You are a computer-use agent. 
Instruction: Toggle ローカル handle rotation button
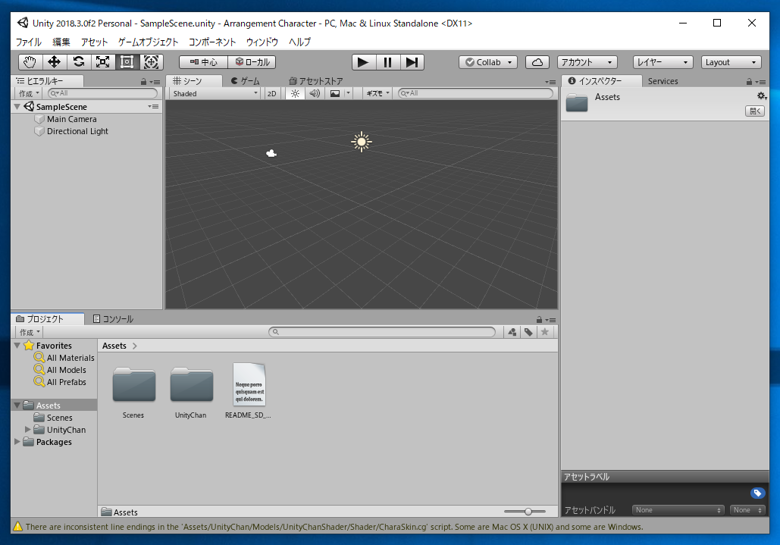(252, 62)
